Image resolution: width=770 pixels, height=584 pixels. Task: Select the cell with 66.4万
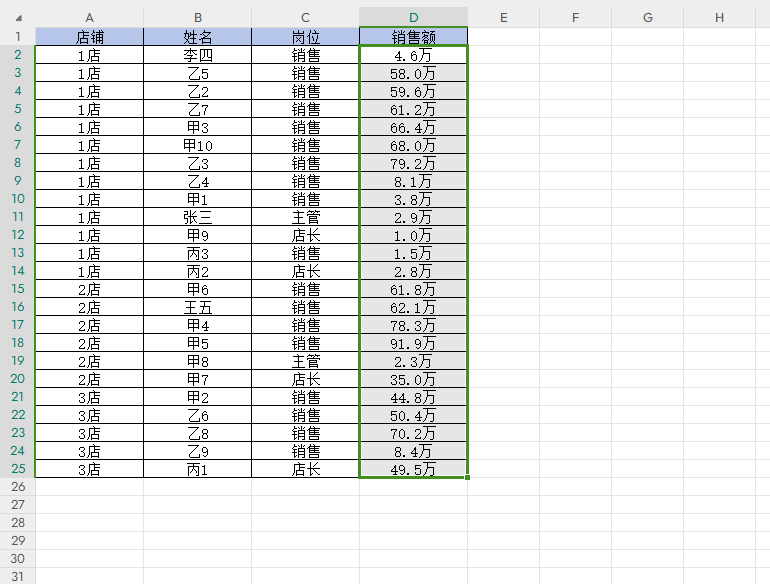click(x=413, y=127)
